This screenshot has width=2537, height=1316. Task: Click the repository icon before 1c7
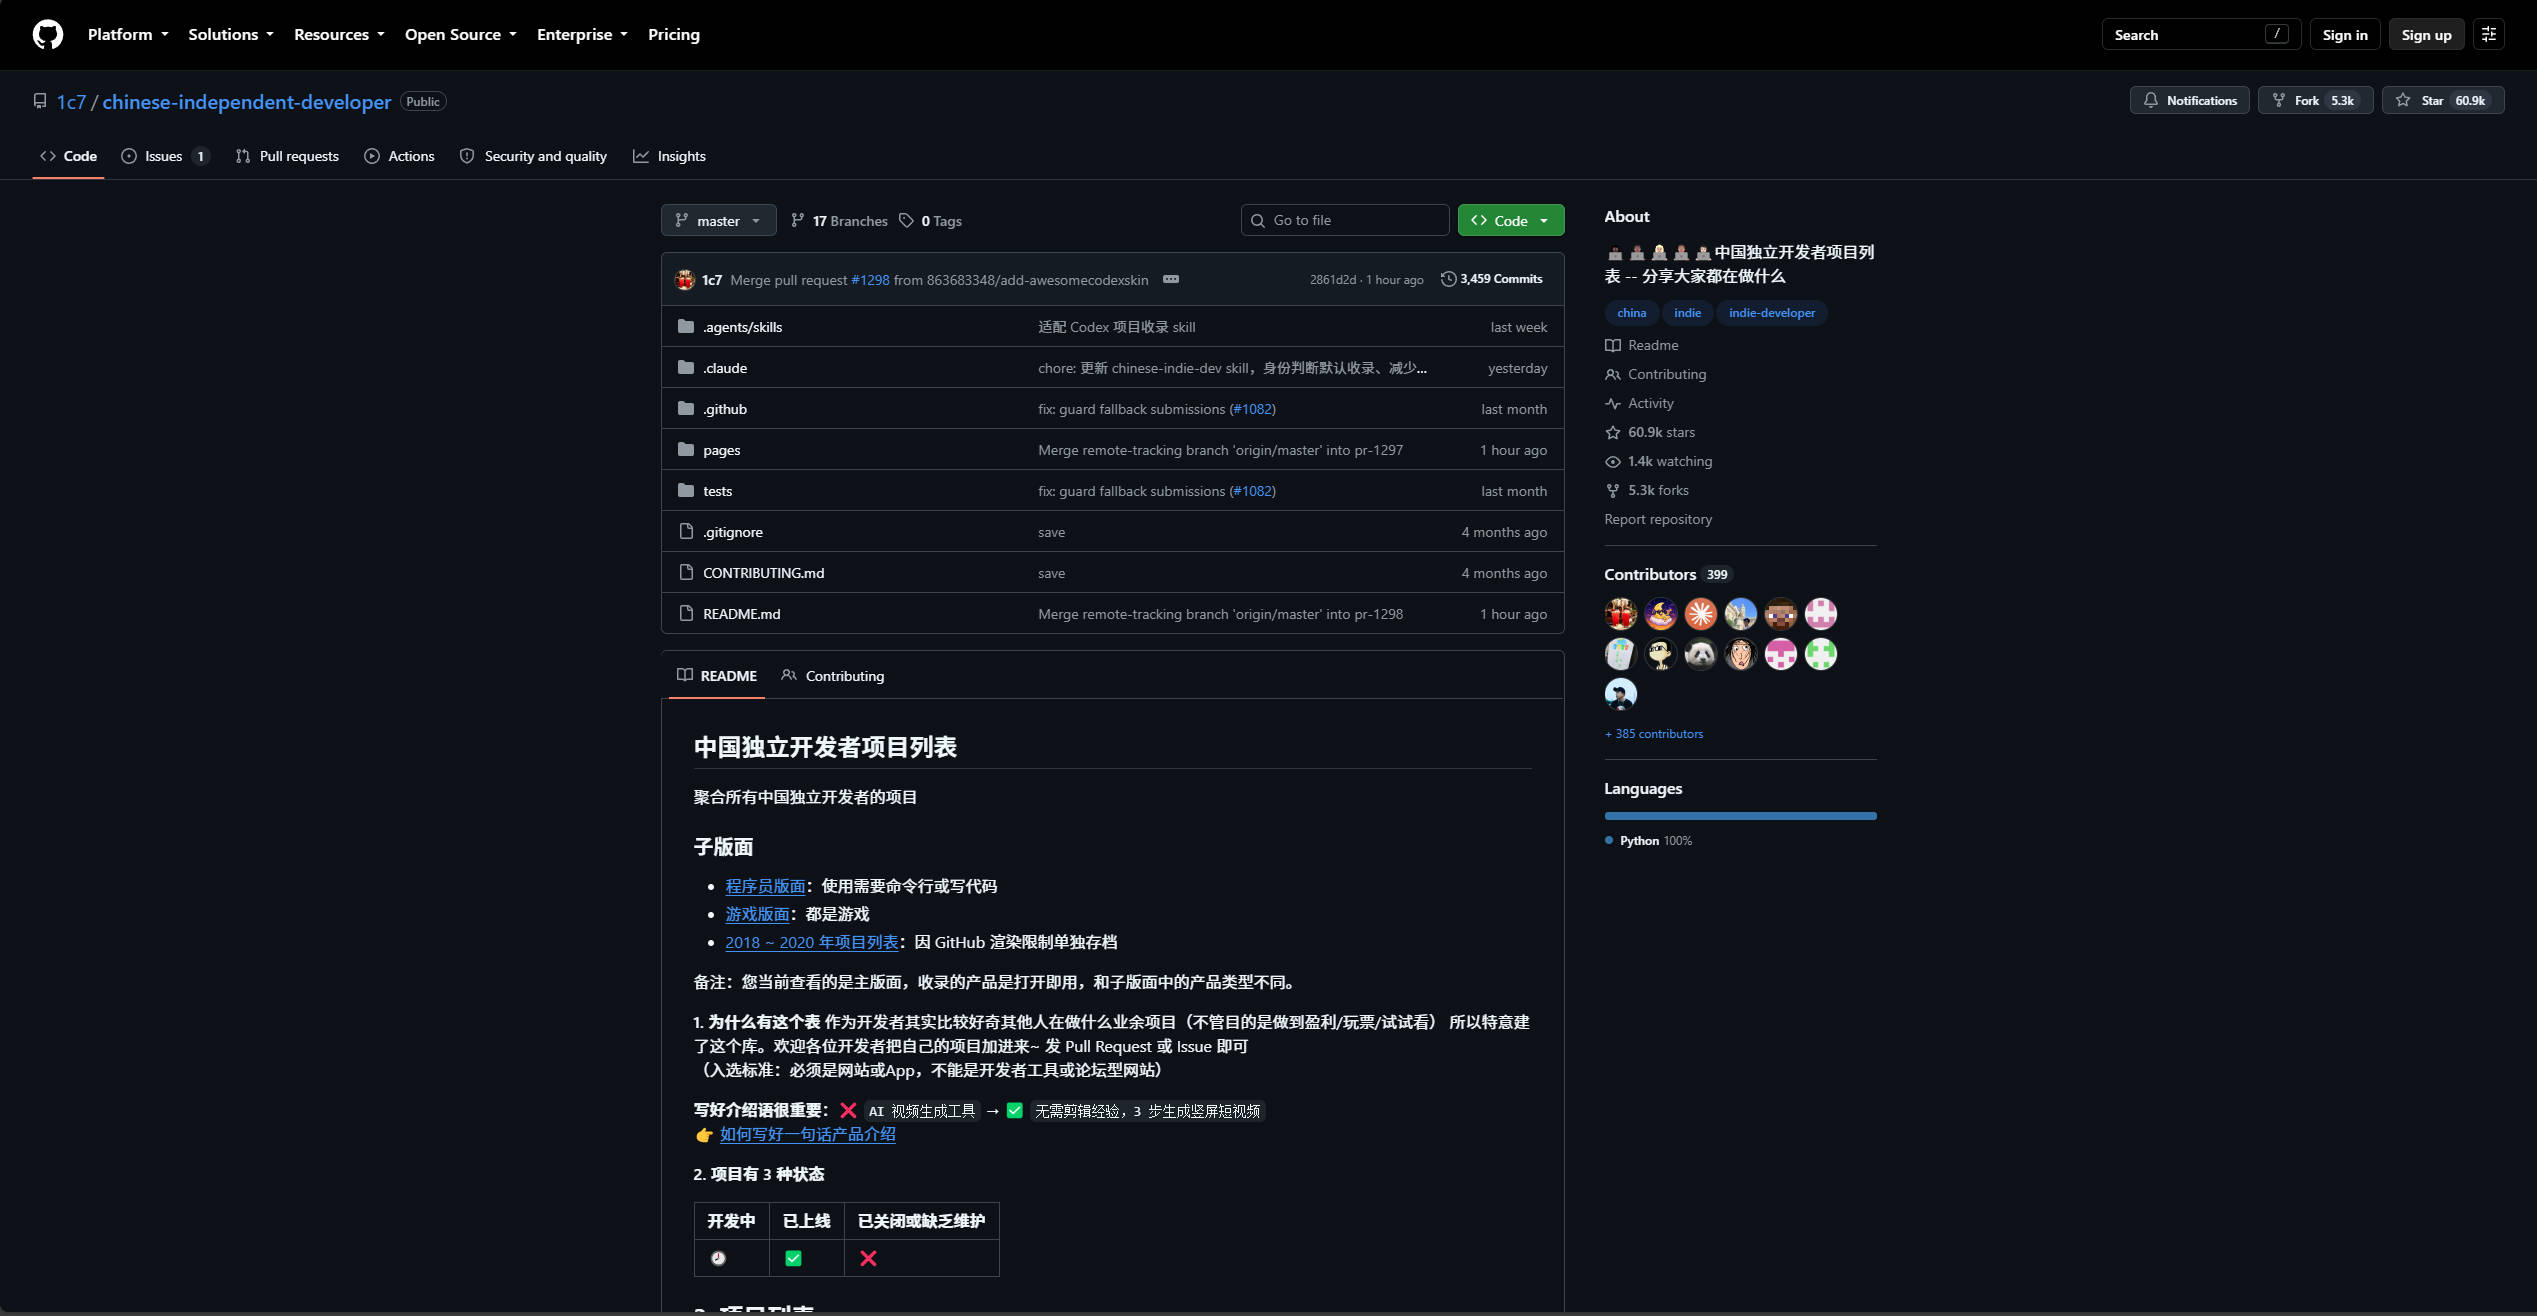40,102
